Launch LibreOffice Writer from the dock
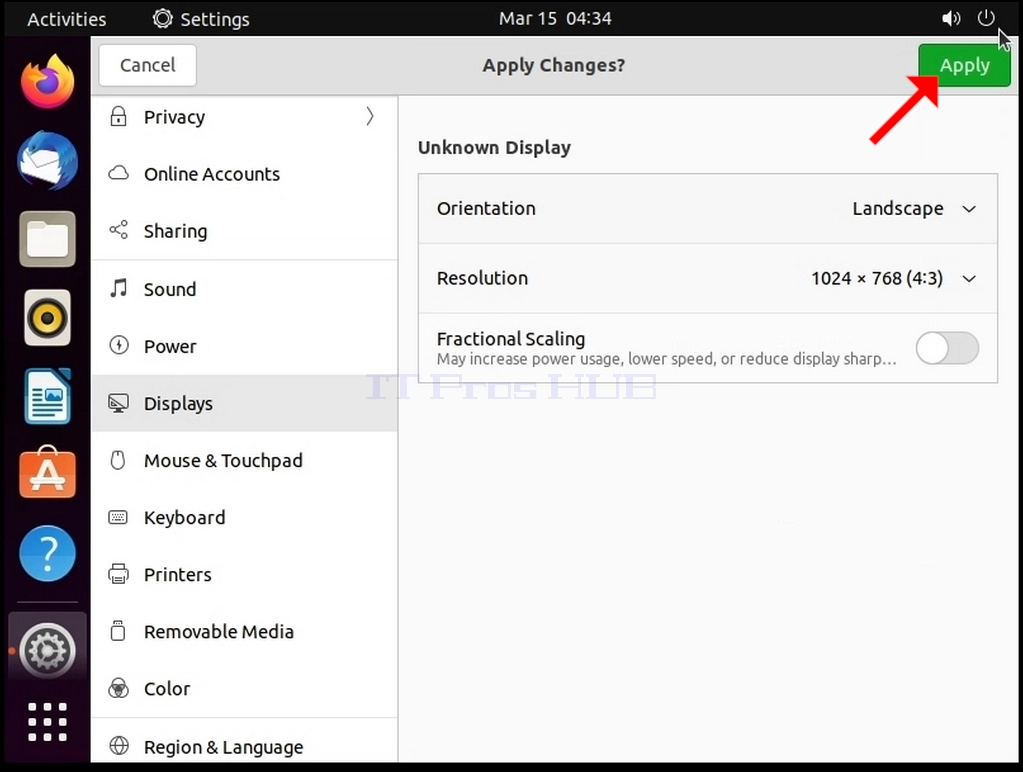This screenshot has height=772, width=1023. pyautogui.click(x=47, y=396)
